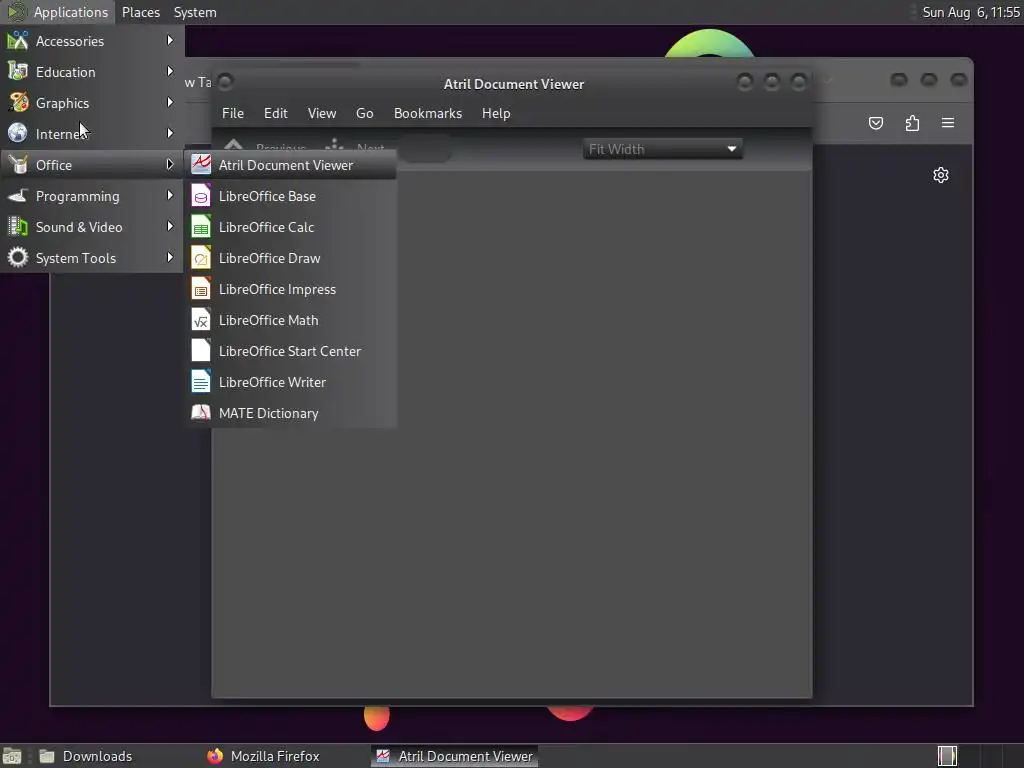Click Firefox Save to Pocket icon
The height and width of the screenshot is (768, 1024).
click(876, 123)
